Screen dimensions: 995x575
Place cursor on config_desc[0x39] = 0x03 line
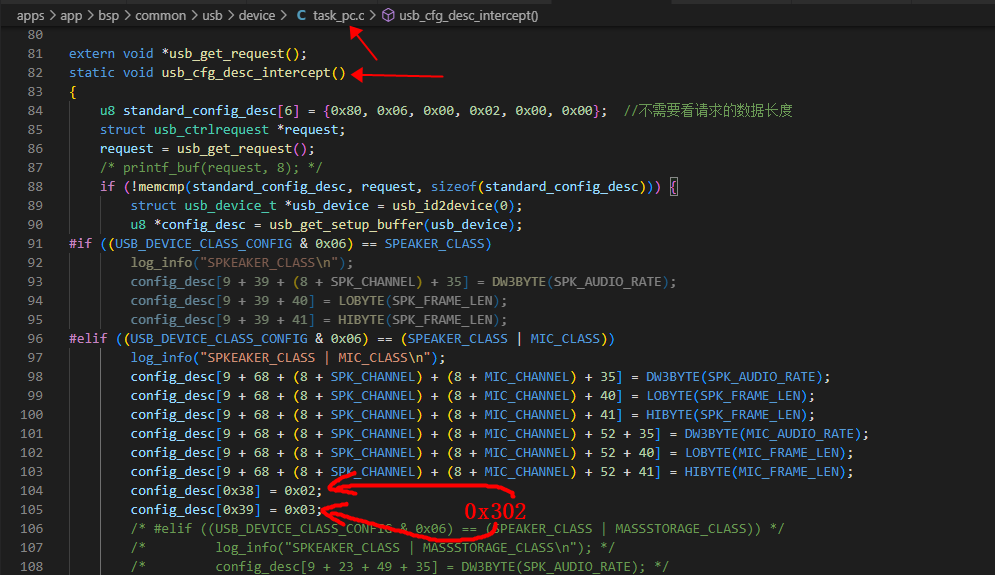point(227,510)
